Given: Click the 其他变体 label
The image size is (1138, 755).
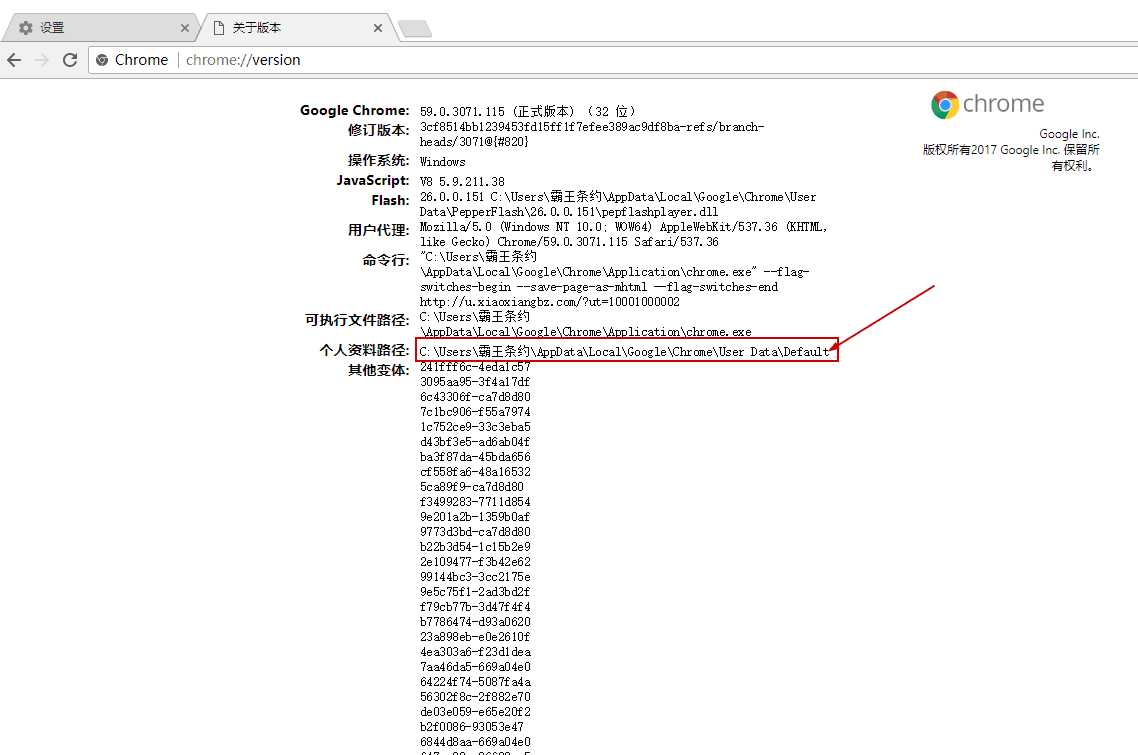Looking at the screenshot, I should click(x=378, y=370).
